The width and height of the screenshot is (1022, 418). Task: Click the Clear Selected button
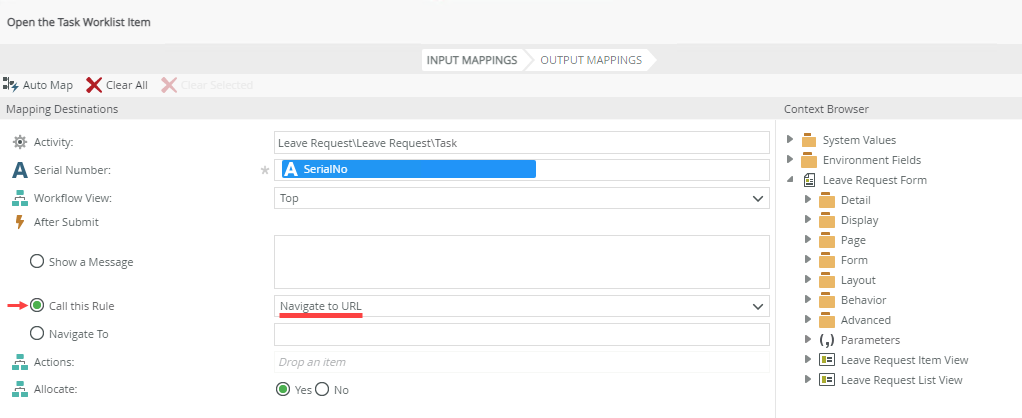[x=208, y=85]
